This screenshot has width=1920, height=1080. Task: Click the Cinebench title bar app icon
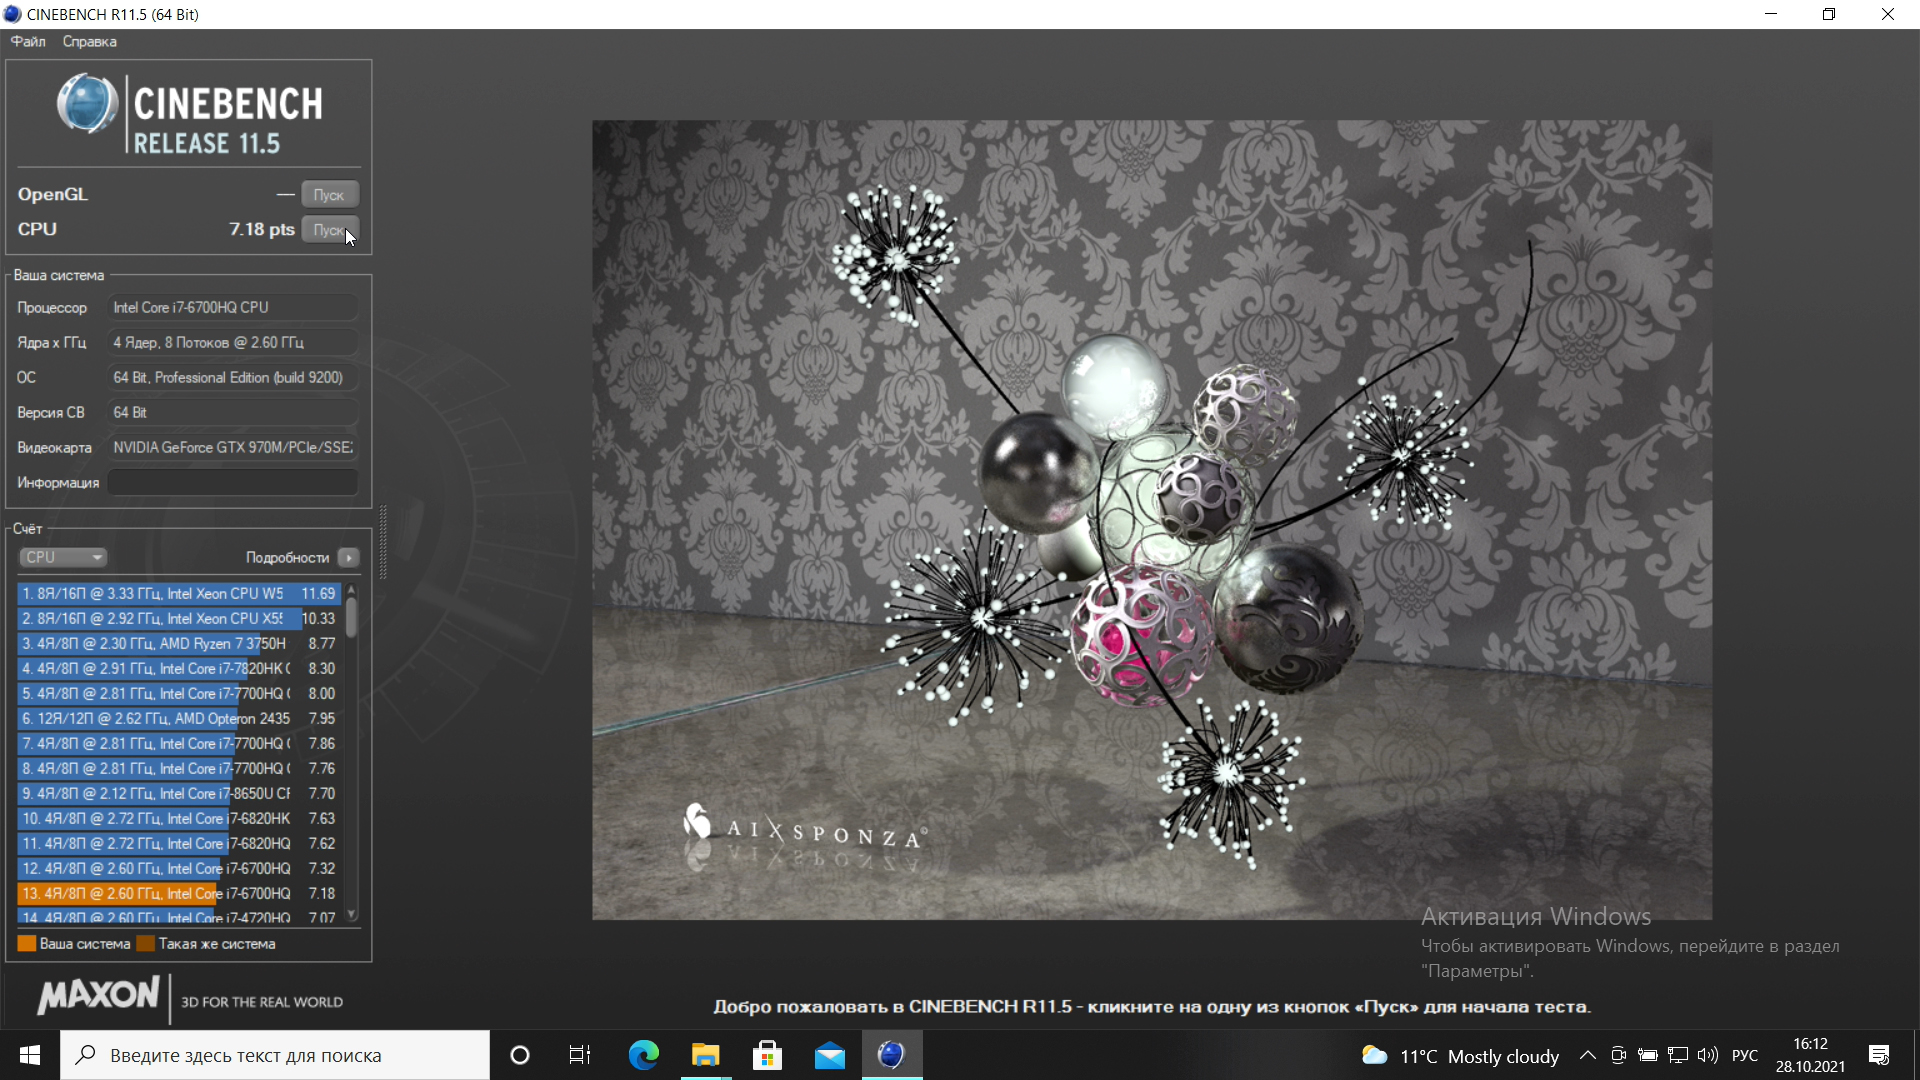point(12,14)
